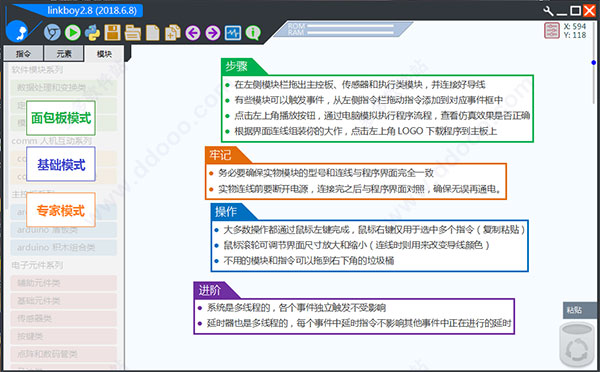Click the 粘贴 paste button
The image size is (600, 372).
point(579,310)
